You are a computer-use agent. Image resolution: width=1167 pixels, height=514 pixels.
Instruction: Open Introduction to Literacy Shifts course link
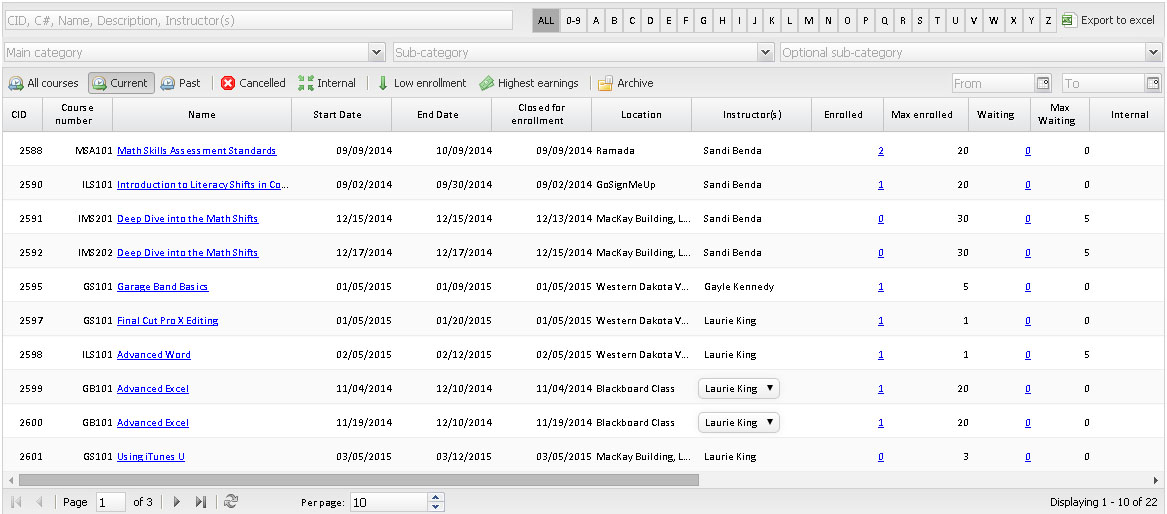[203, 184]
